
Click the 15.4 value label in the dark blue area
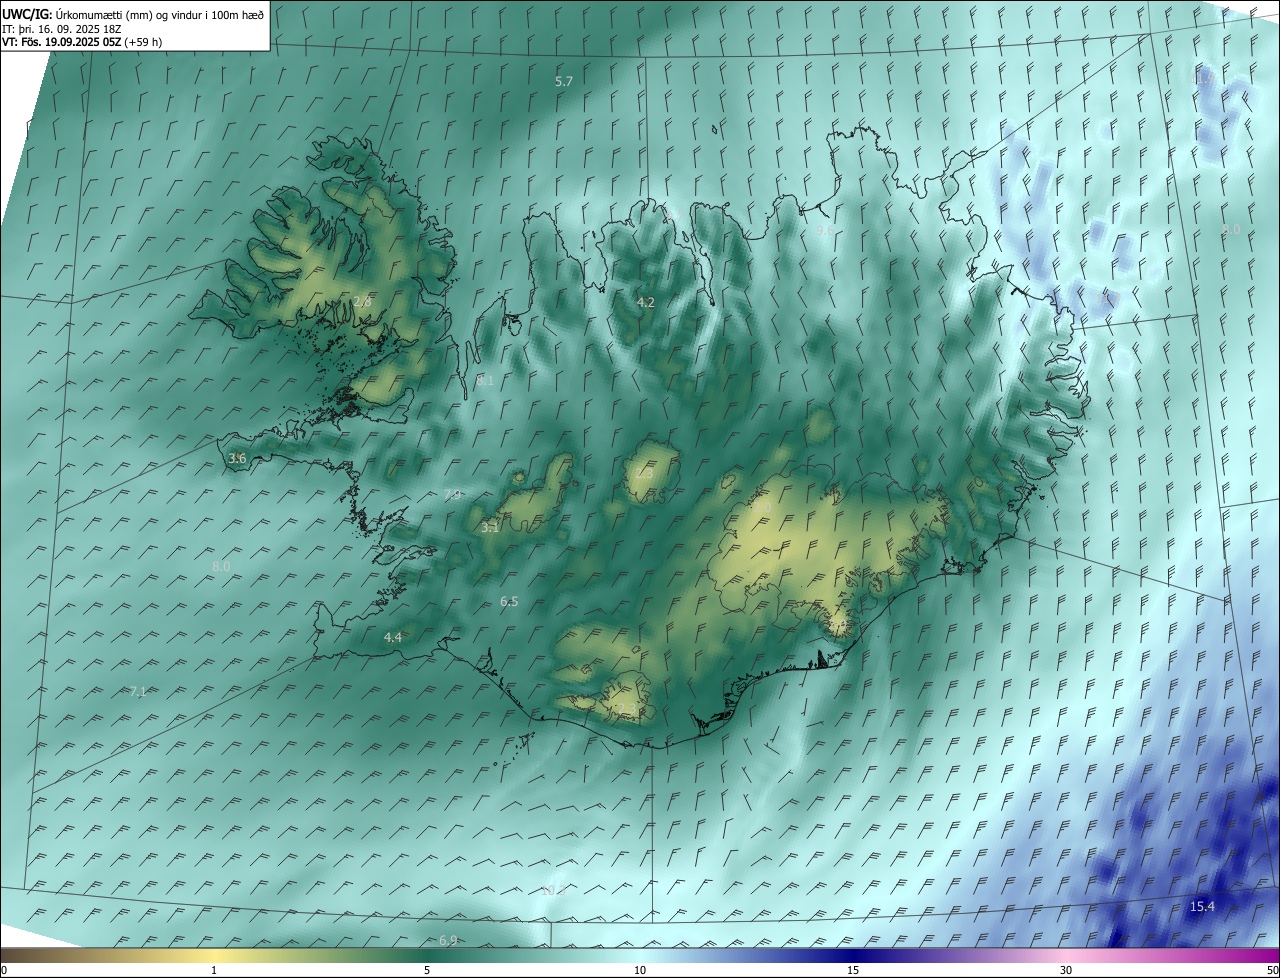pos(1202,906)
